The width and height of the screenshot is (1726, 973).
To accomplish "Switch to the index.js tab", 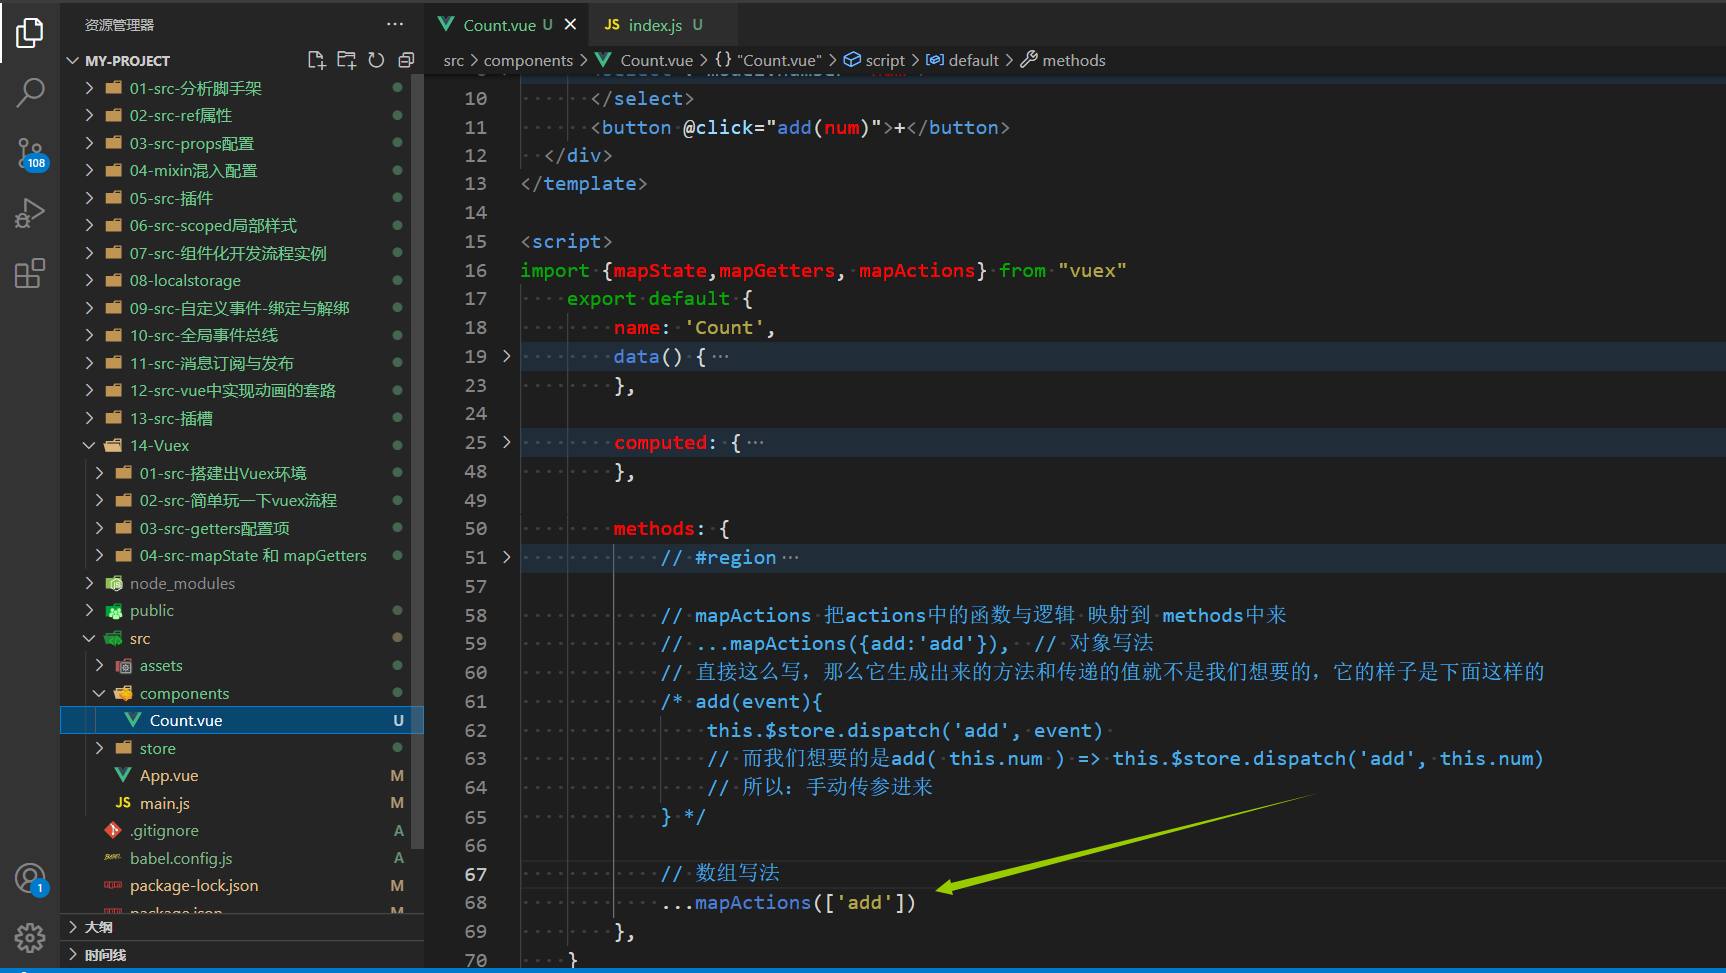I will (655, 25).
